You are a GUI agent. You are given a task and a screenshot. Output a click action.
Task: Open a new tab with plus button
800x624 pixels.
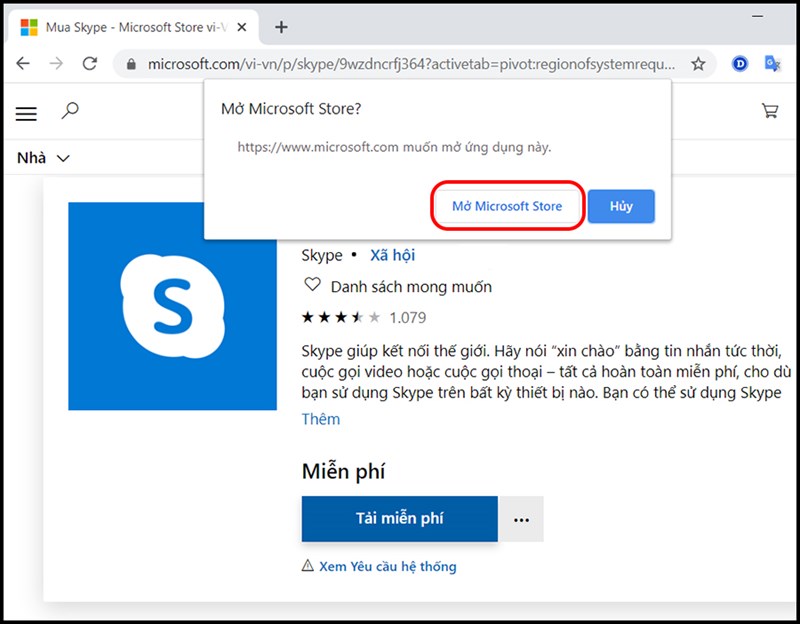(281, 27)
